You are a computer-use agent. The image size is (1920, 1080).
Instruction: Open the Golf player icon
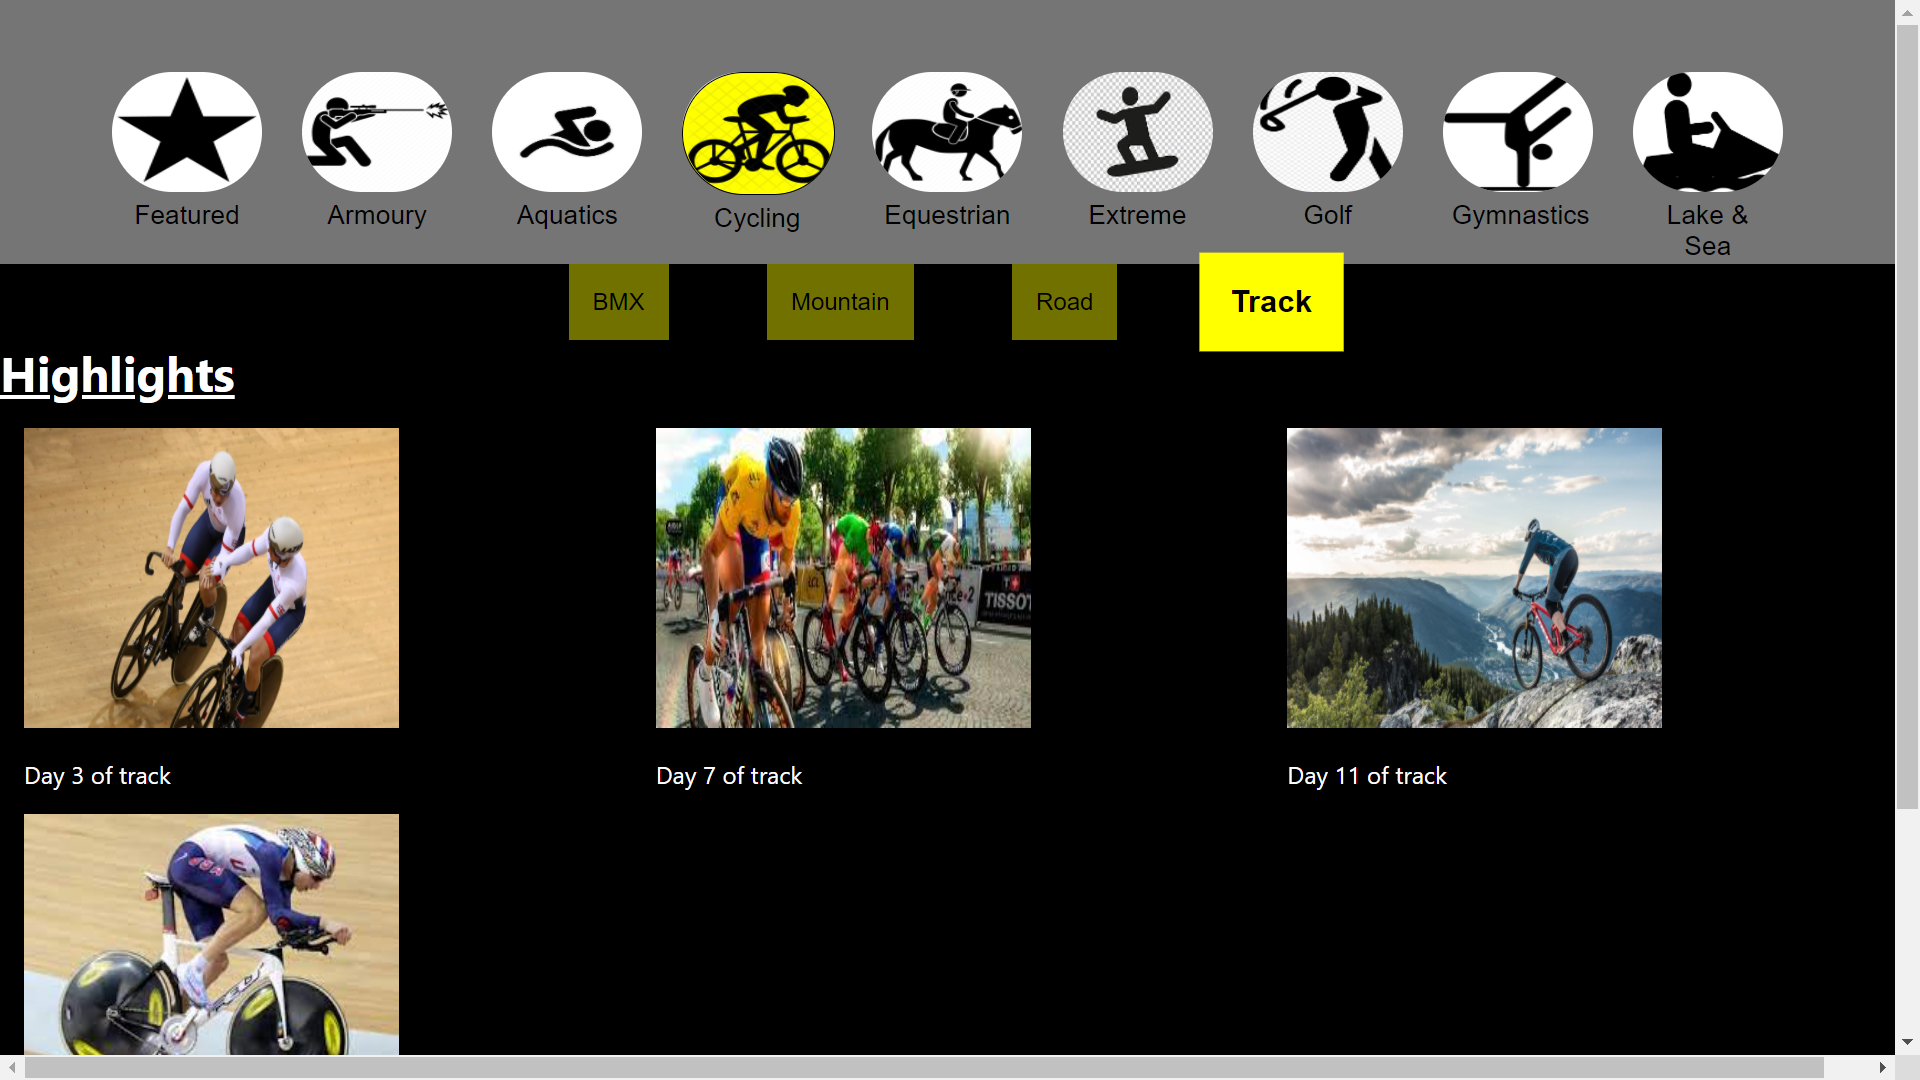[1328, 132]
